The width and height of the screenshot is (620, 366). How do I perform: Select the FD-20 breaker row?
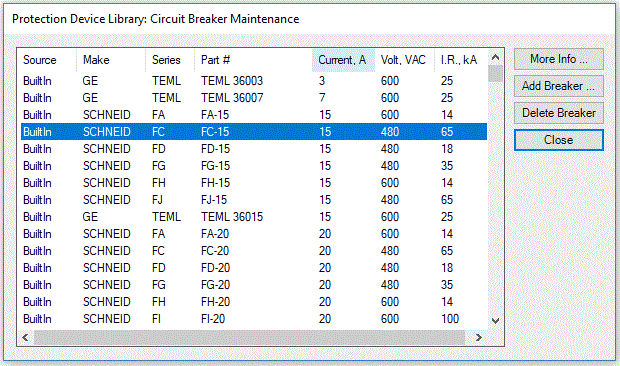click(254, 268)
